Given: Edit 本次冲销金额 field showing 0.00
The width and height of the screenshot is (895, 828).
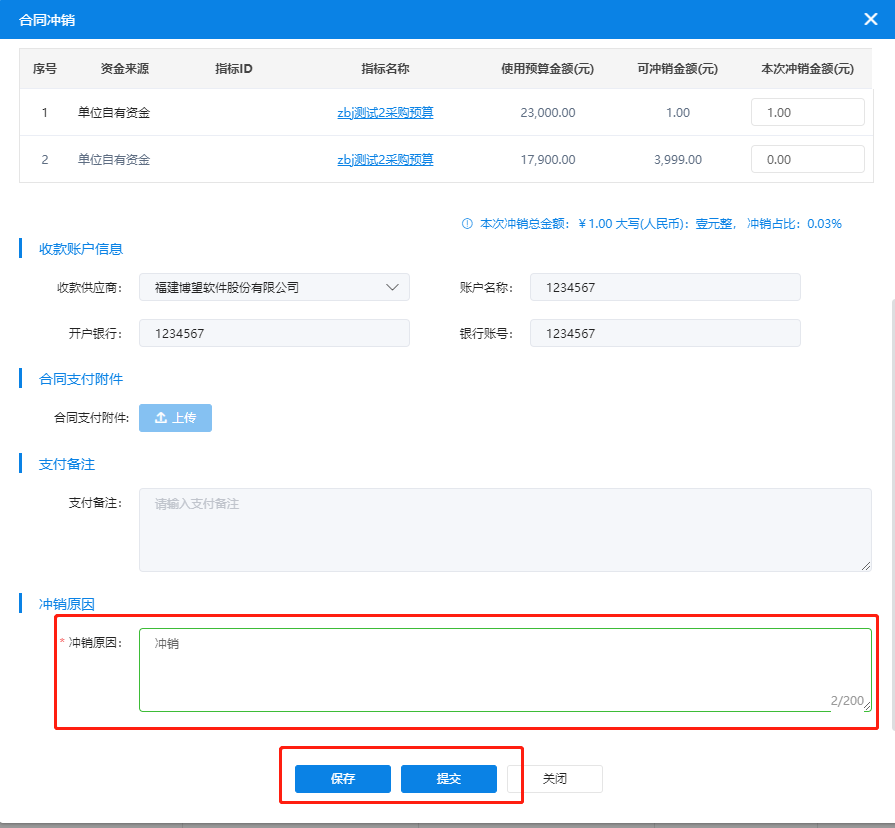Looking at the screenshot, I should (x=808, y=159).
